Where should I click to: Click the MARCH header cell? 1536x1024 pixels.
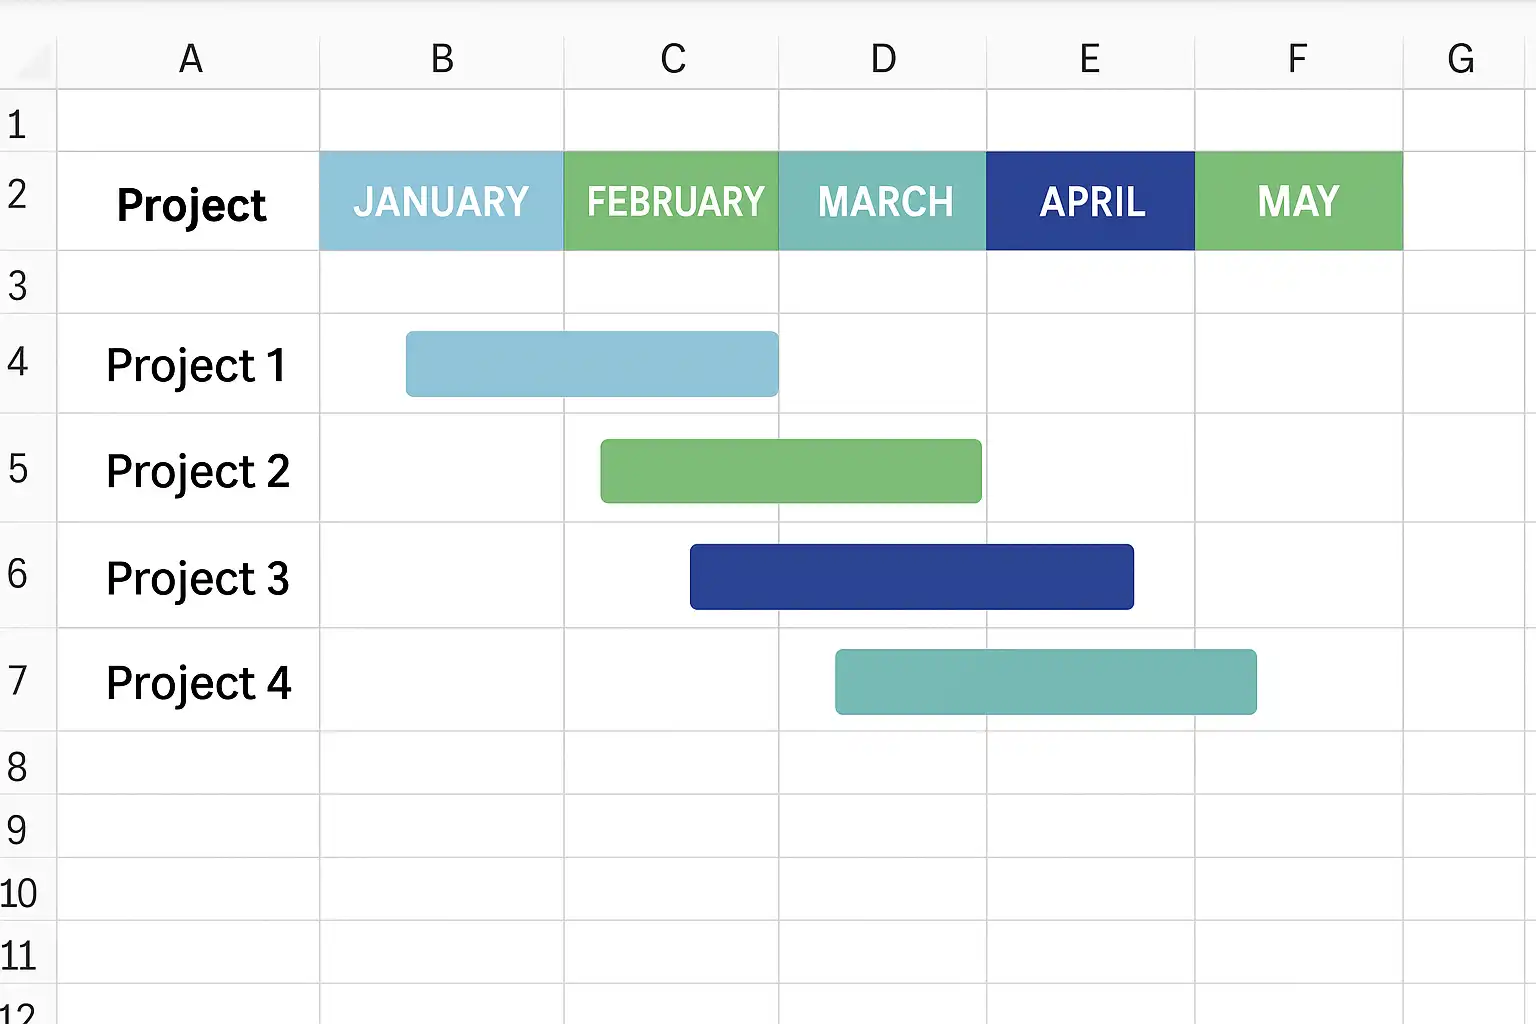pos(883,201)
